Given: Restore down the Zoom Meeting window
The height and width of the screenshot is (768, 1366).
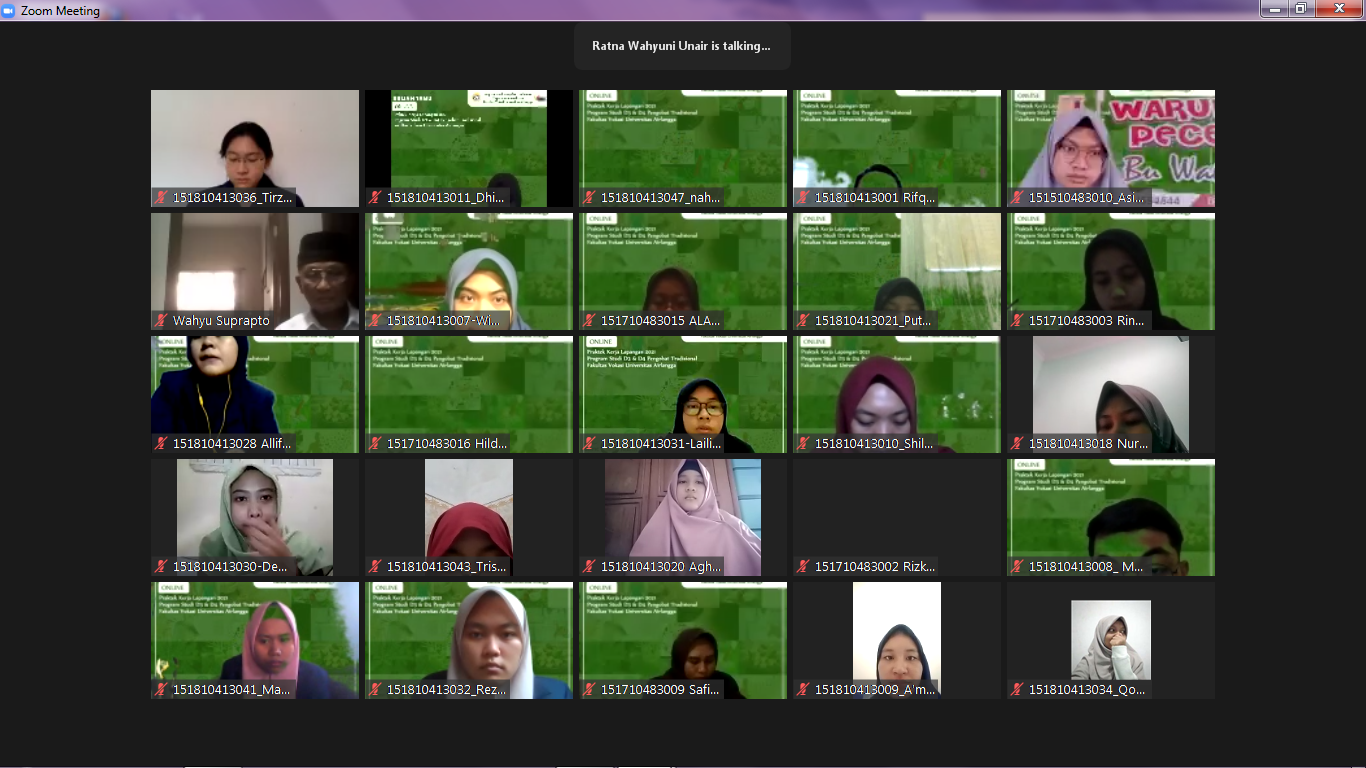Looking at the screenshot, I should (1301, 9).
